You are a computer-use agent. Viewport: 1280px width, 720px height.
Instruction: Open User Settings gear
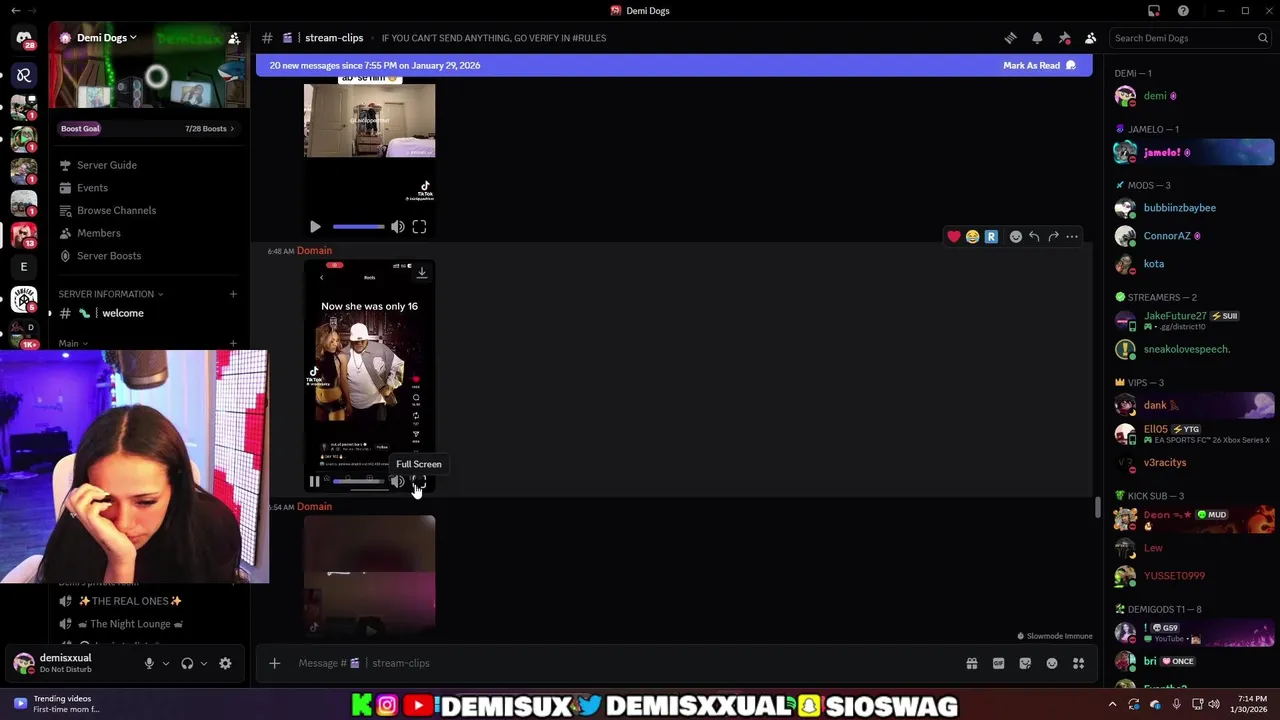pos(225,663)
